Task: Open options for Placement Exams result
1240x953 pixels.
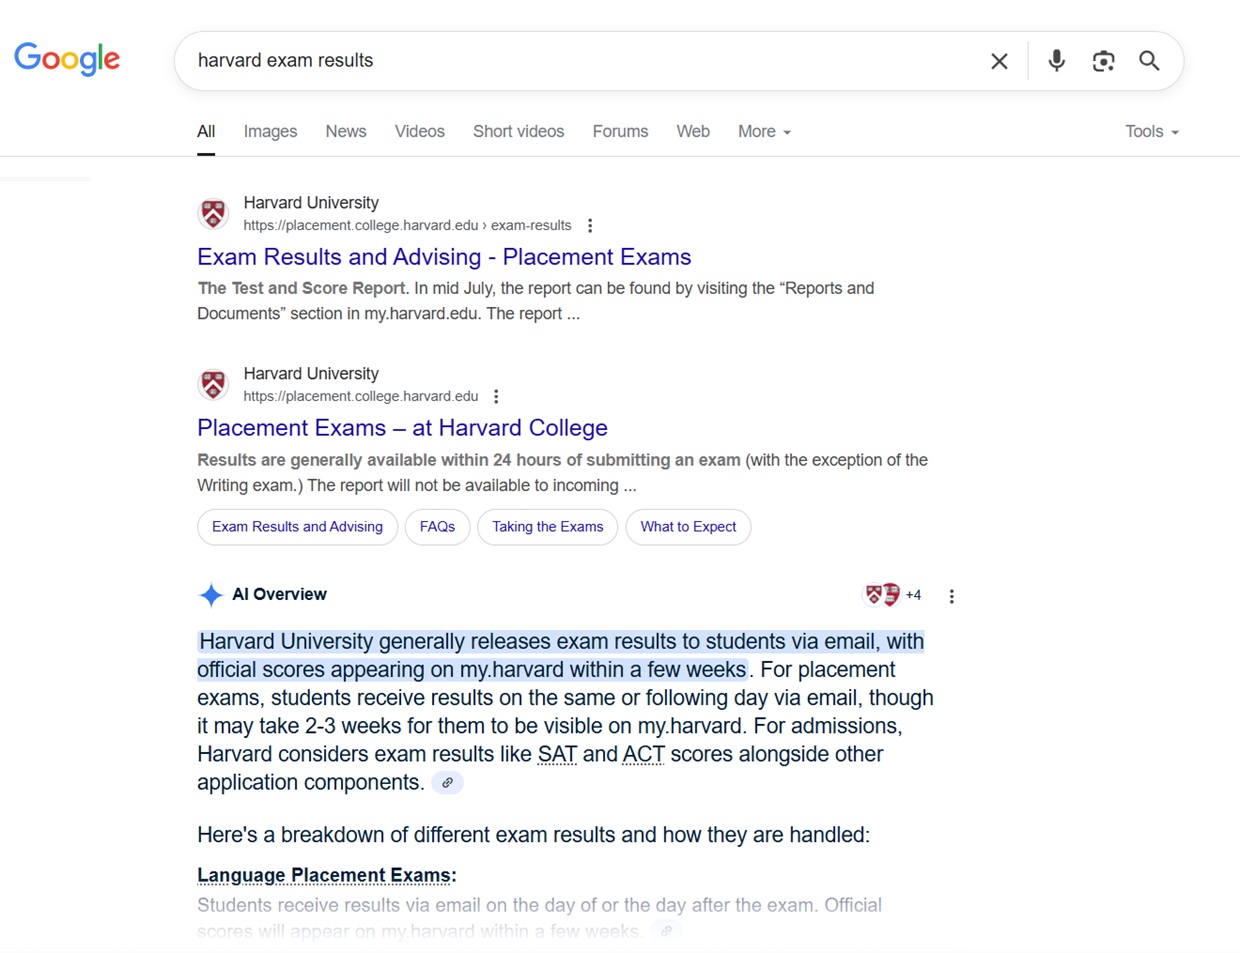Action: pos(496,397)
